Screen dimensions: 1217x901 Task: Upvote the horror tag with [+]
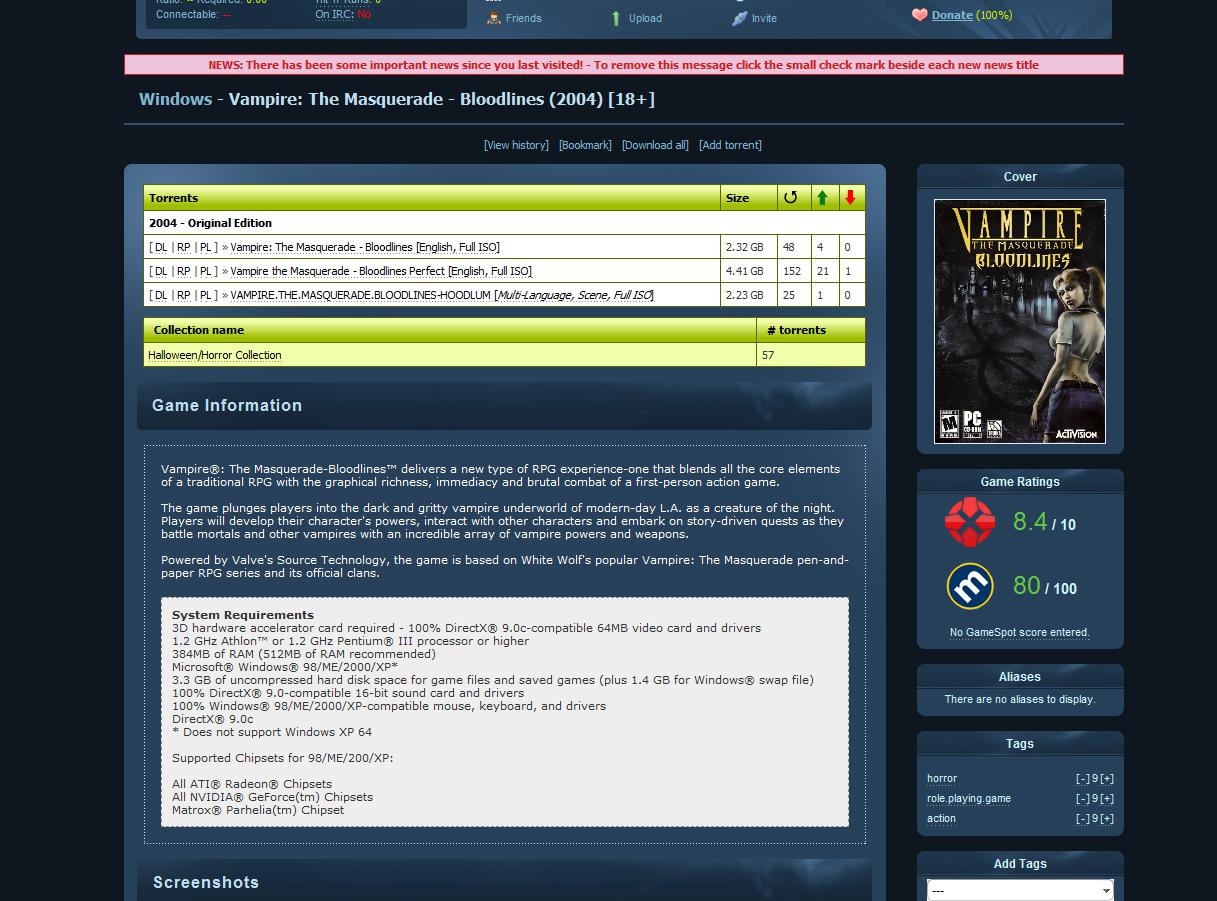pos(1107,778)
